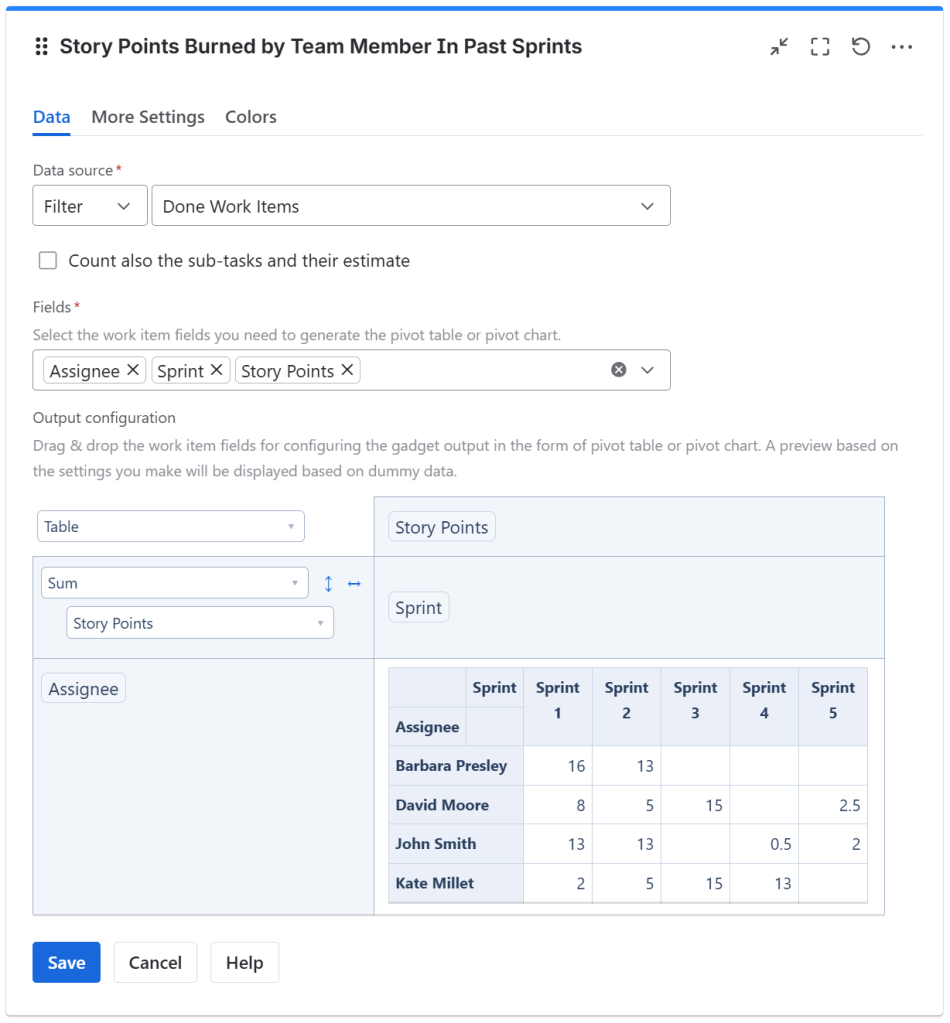Expand gadget to full screen view
Screen dimensions: 950x1023
coord(820,47)
